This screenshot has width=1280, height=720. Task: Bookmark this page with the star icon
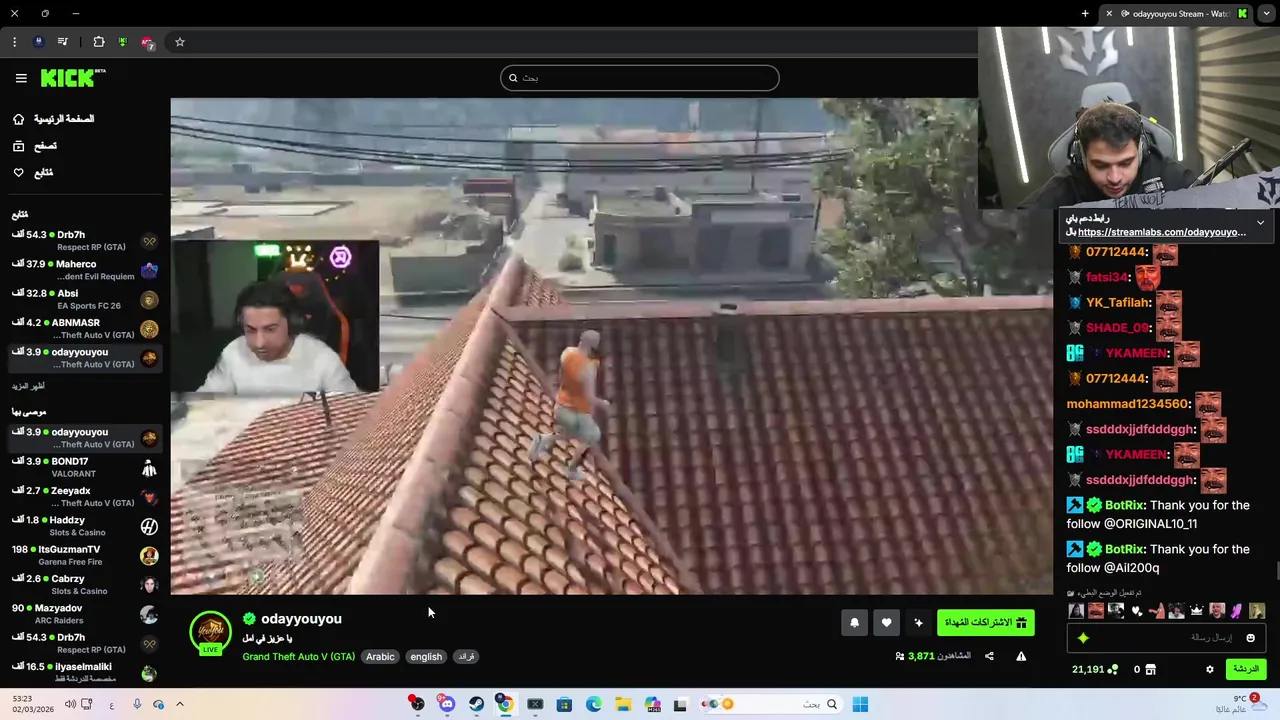click(x=180, y=42)
